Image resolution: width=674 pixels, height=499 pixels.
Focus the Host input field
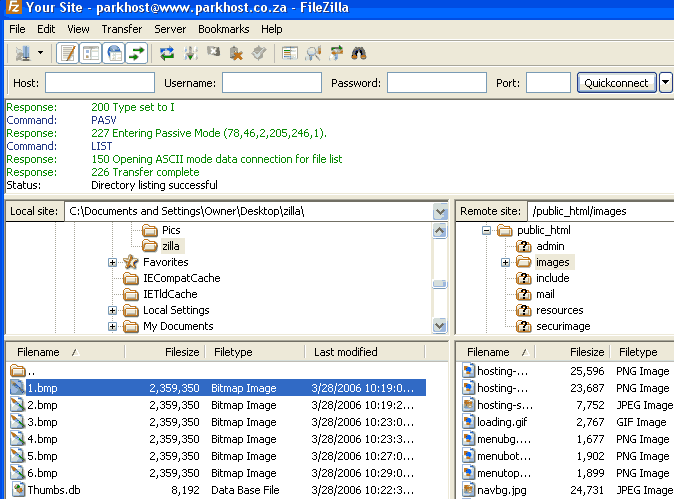[100, 83]
